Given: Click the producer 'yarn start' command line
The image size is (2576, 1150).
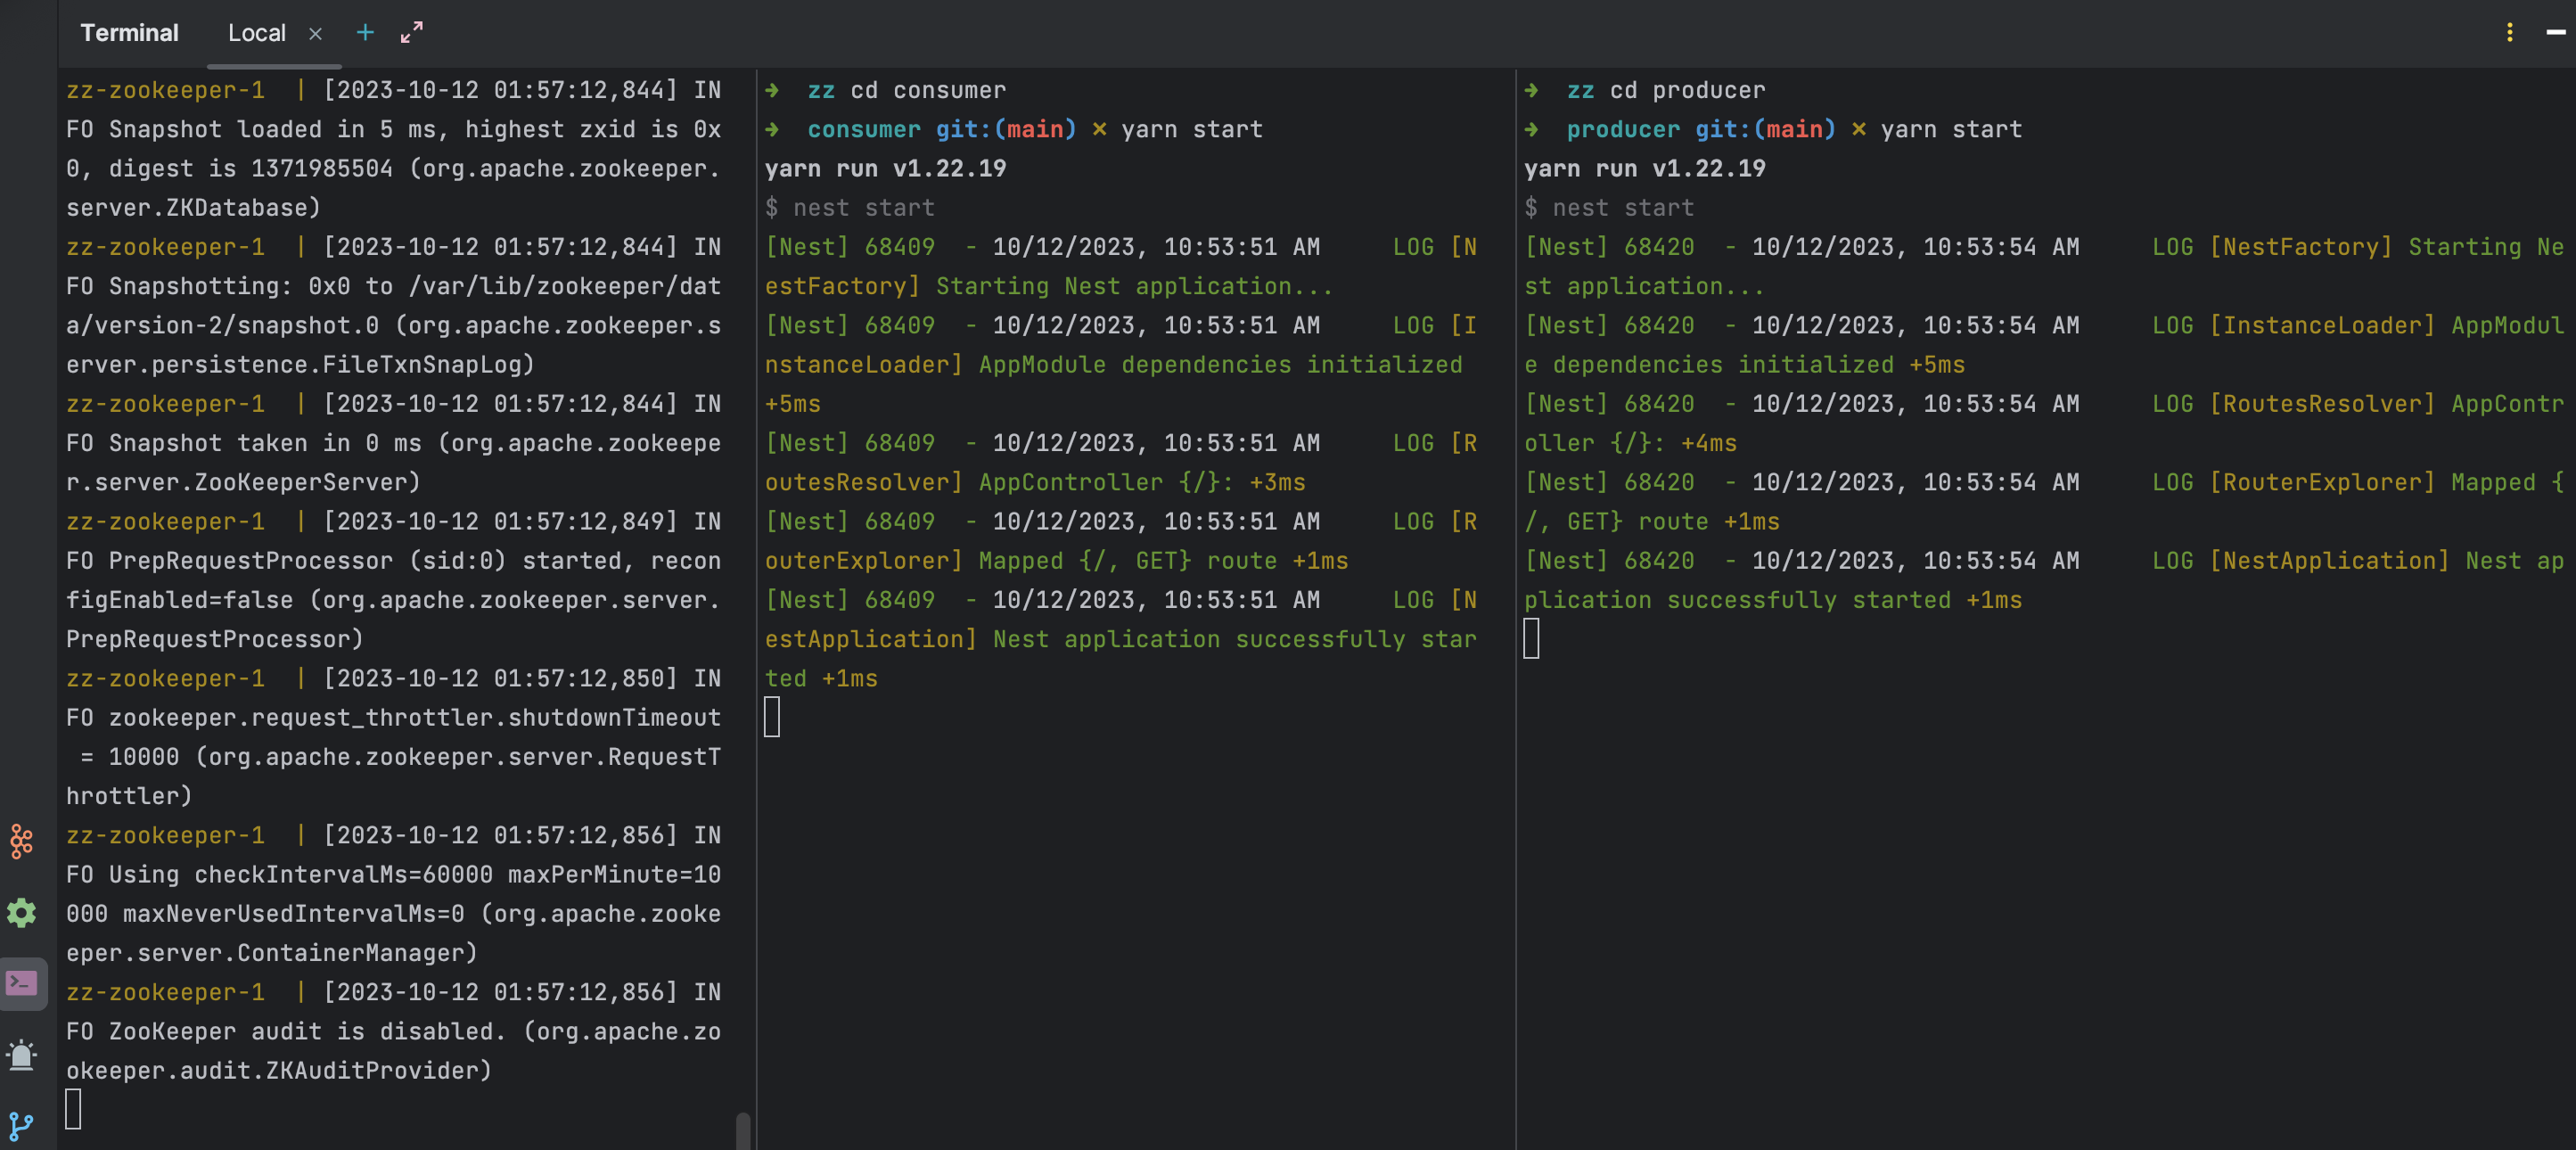Looking at the screenshot, I should coord(1950,129).
